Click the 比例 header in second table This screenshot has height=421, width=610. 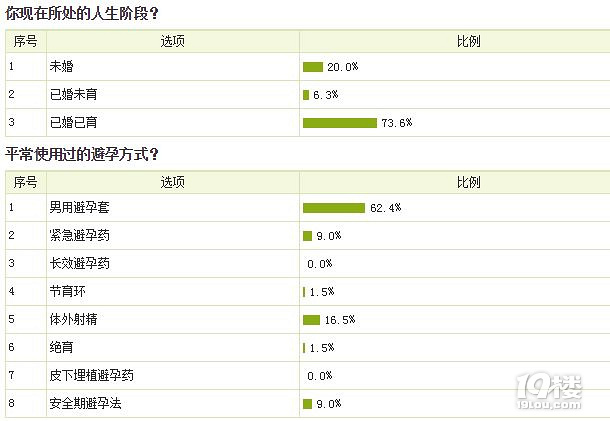click(469, 182)
